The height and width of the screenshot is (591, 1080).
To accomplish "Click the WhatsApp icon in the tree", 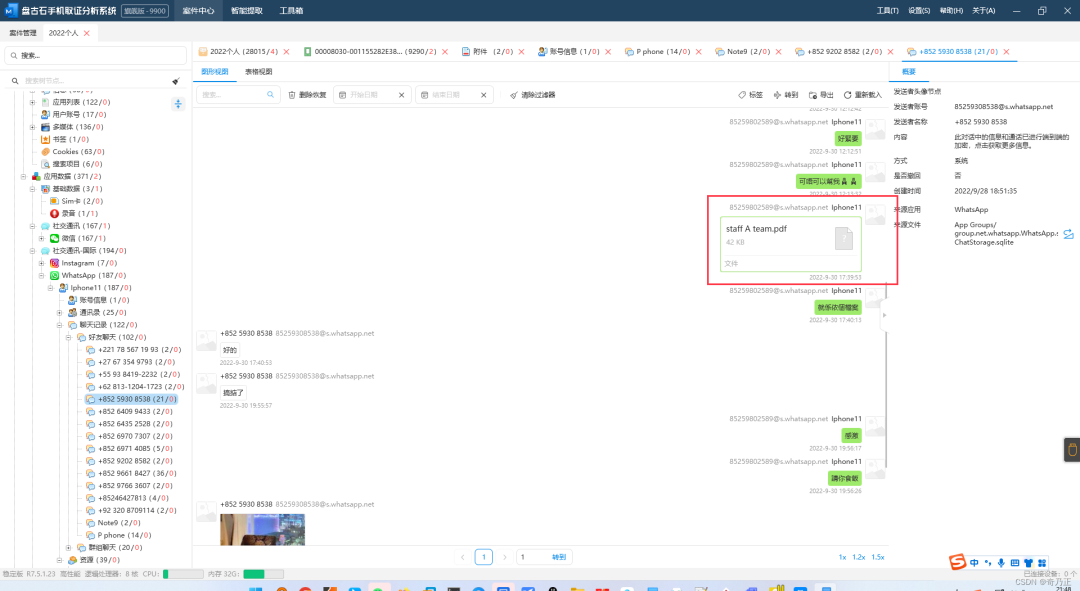I will click(54, 276).
